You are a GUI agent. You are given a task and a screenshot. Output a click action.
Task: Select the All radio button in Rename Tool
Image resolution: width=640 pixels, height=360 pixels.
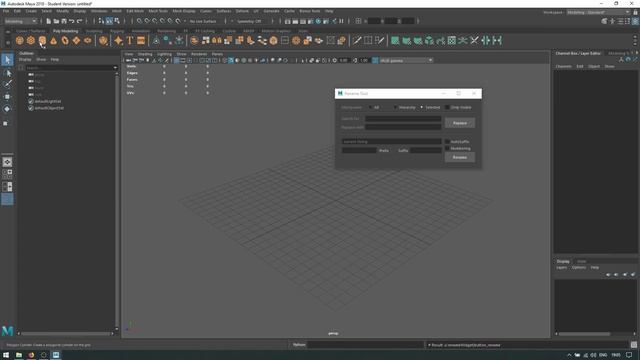click(371, 107)
